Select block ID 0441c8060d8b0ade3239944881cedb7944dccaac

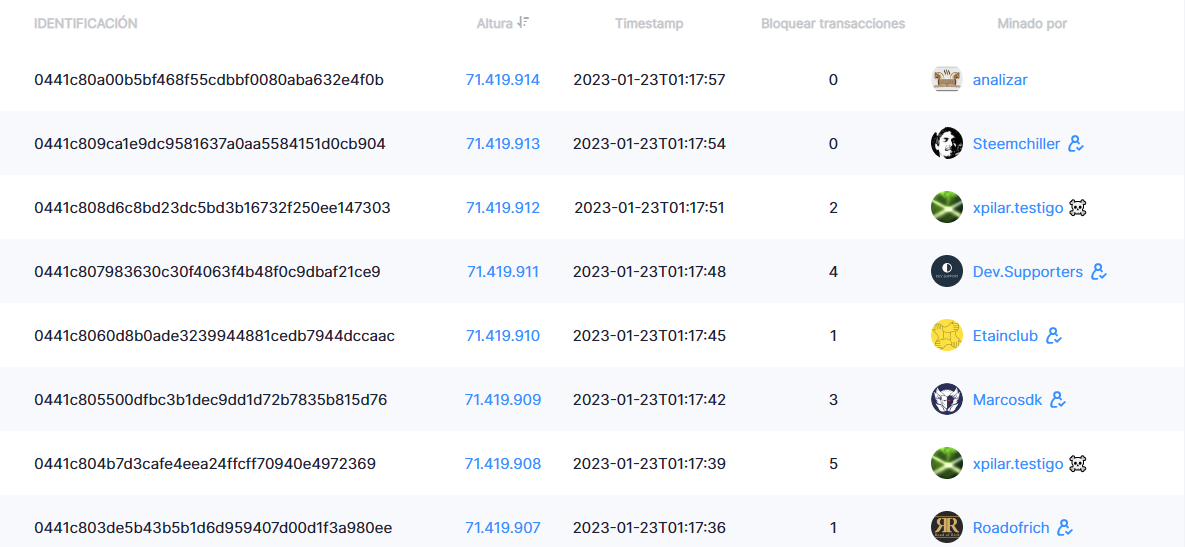pyautogui.click(x=215, y=335)
